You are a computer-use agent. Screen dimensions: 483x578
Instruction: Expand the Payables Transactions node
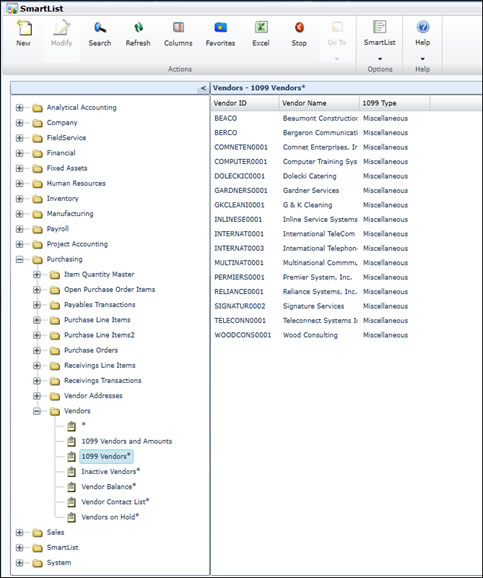click(x=37, y=305)
